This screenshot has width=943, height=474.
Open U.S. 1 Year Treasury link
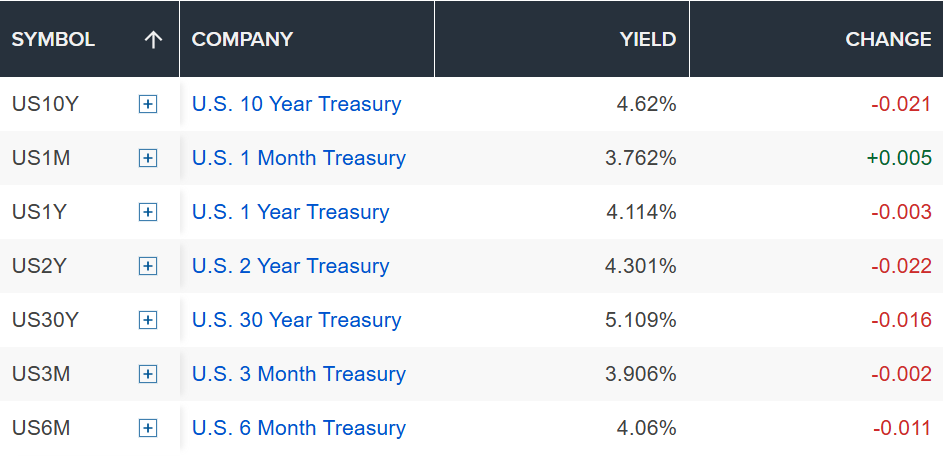coord(290,212)
